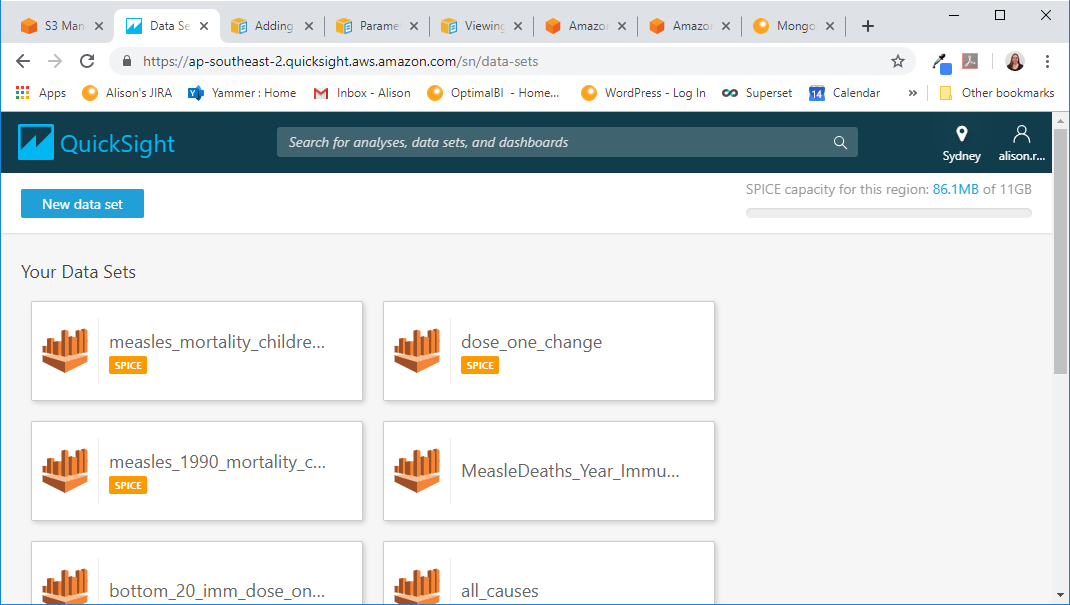Click the 86.1MB SPICE usage value

[x=955, y=189]
